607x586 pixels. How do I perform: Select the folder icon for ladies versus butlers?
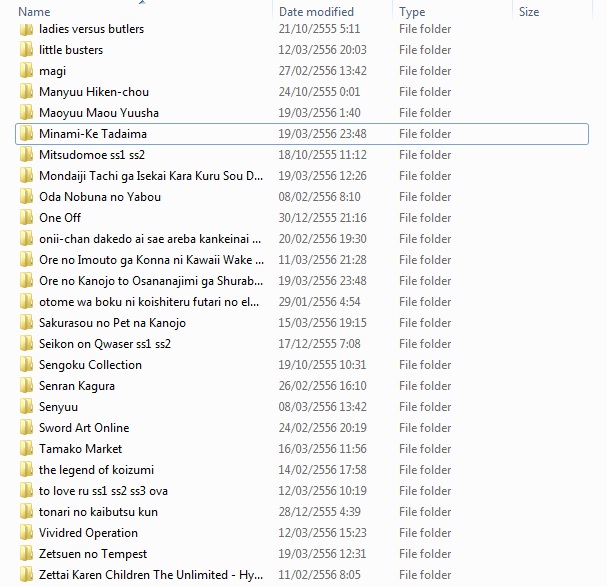point(26,29)
